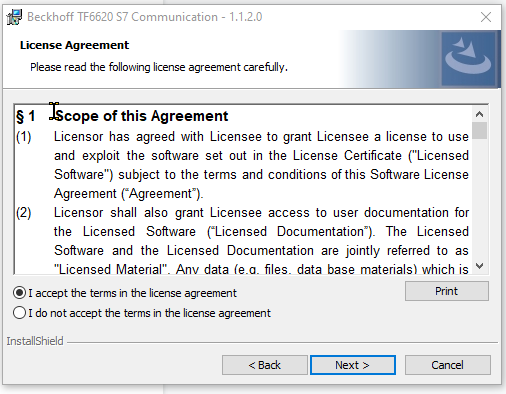Click the Beckhoff TF6620 S7 Communication title bar
The height and width of the screenshot is (394, 506).
145,17
